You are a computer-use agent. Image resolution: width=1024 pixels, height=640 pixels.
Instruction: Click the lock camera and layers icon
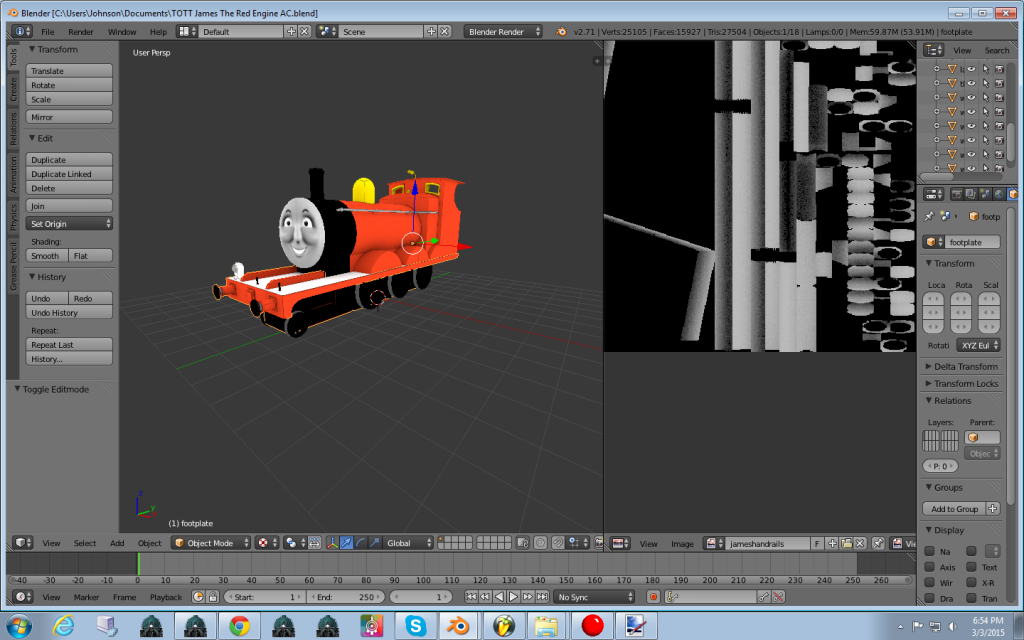[522, 543]
